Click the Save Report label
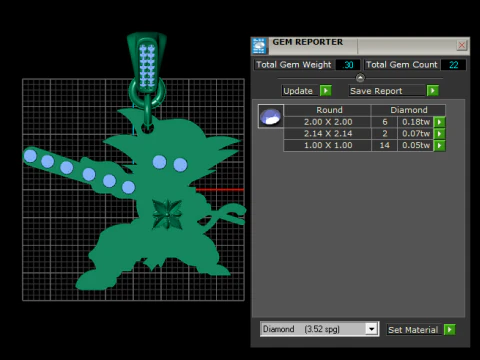480x360 pixels. 376,91
